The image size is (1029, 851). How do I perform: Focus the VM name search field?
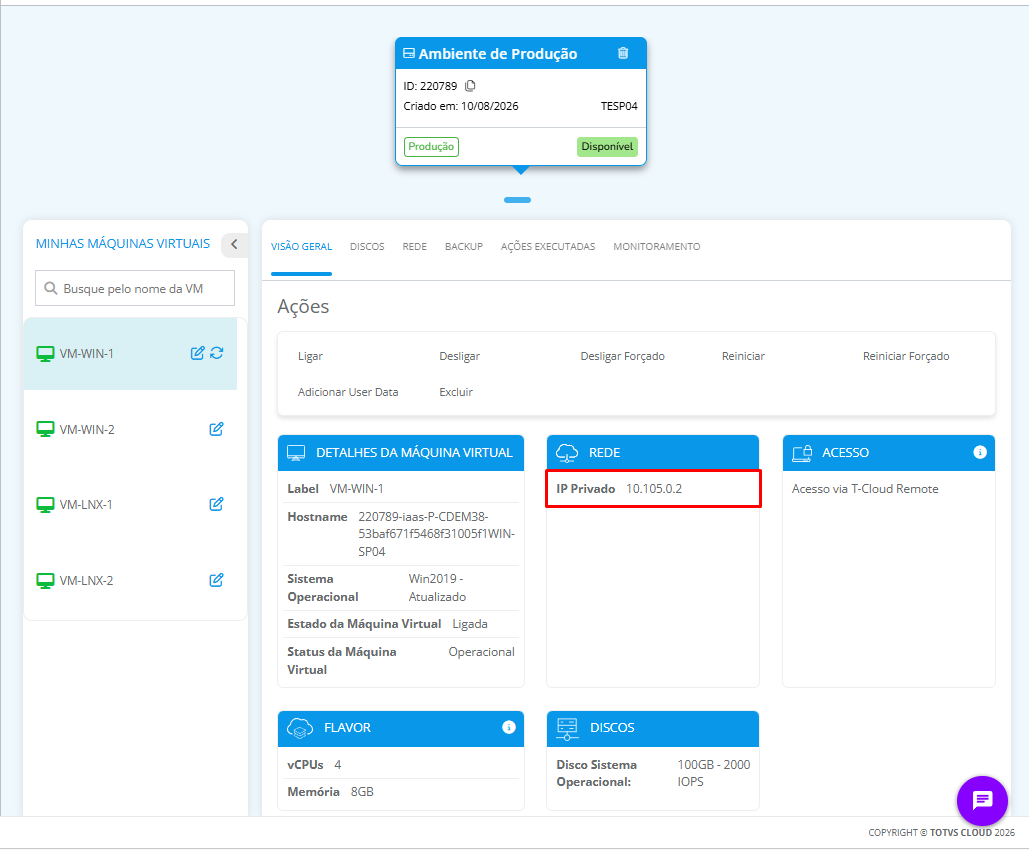(135, 288)
